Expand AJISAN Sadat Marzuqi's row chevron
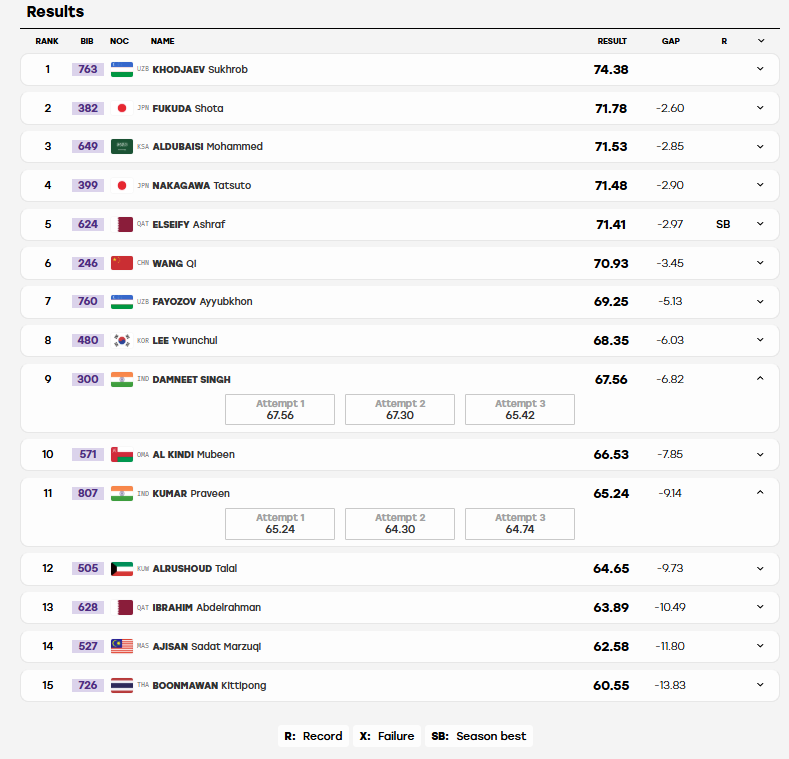The width and height of the screenshot is (789, 759). click(x=760, y=646)
